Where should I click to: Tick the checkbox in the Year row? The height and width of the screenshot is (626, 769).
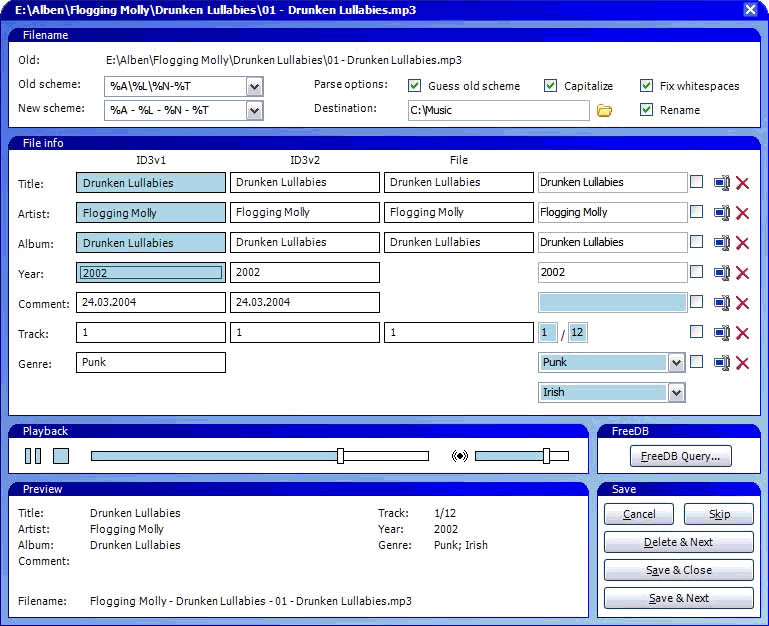tap(696, 271)
